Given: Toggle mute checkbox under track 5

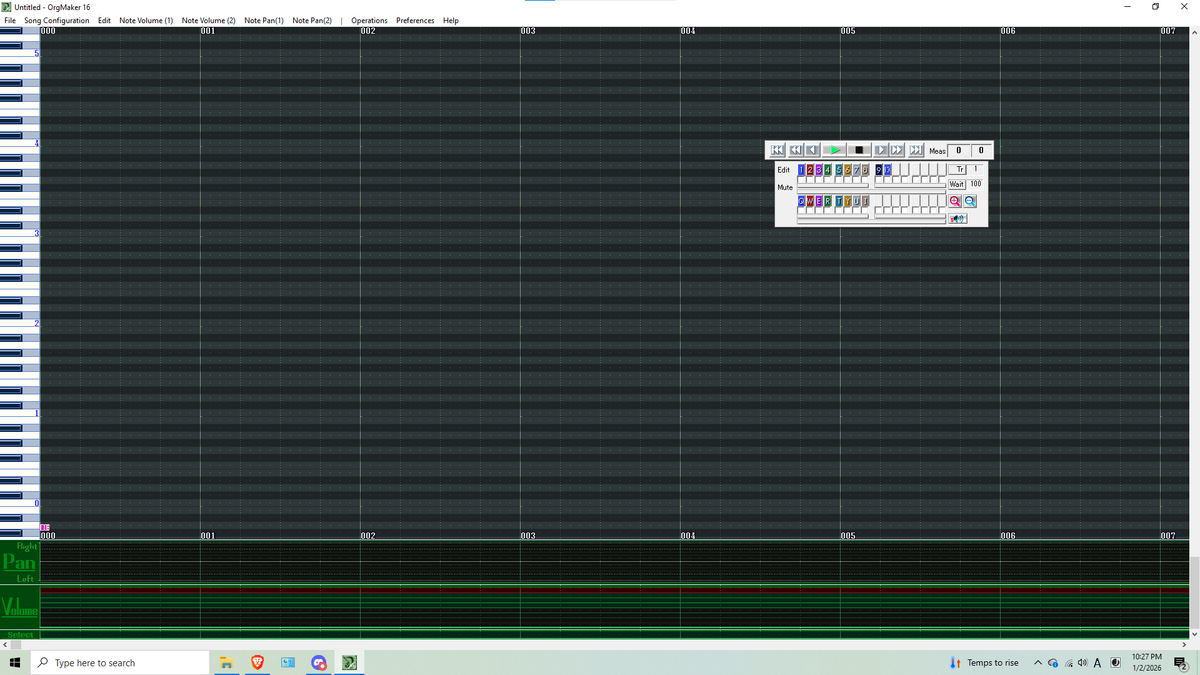Looking at the screenshot, I should point(838,180).
